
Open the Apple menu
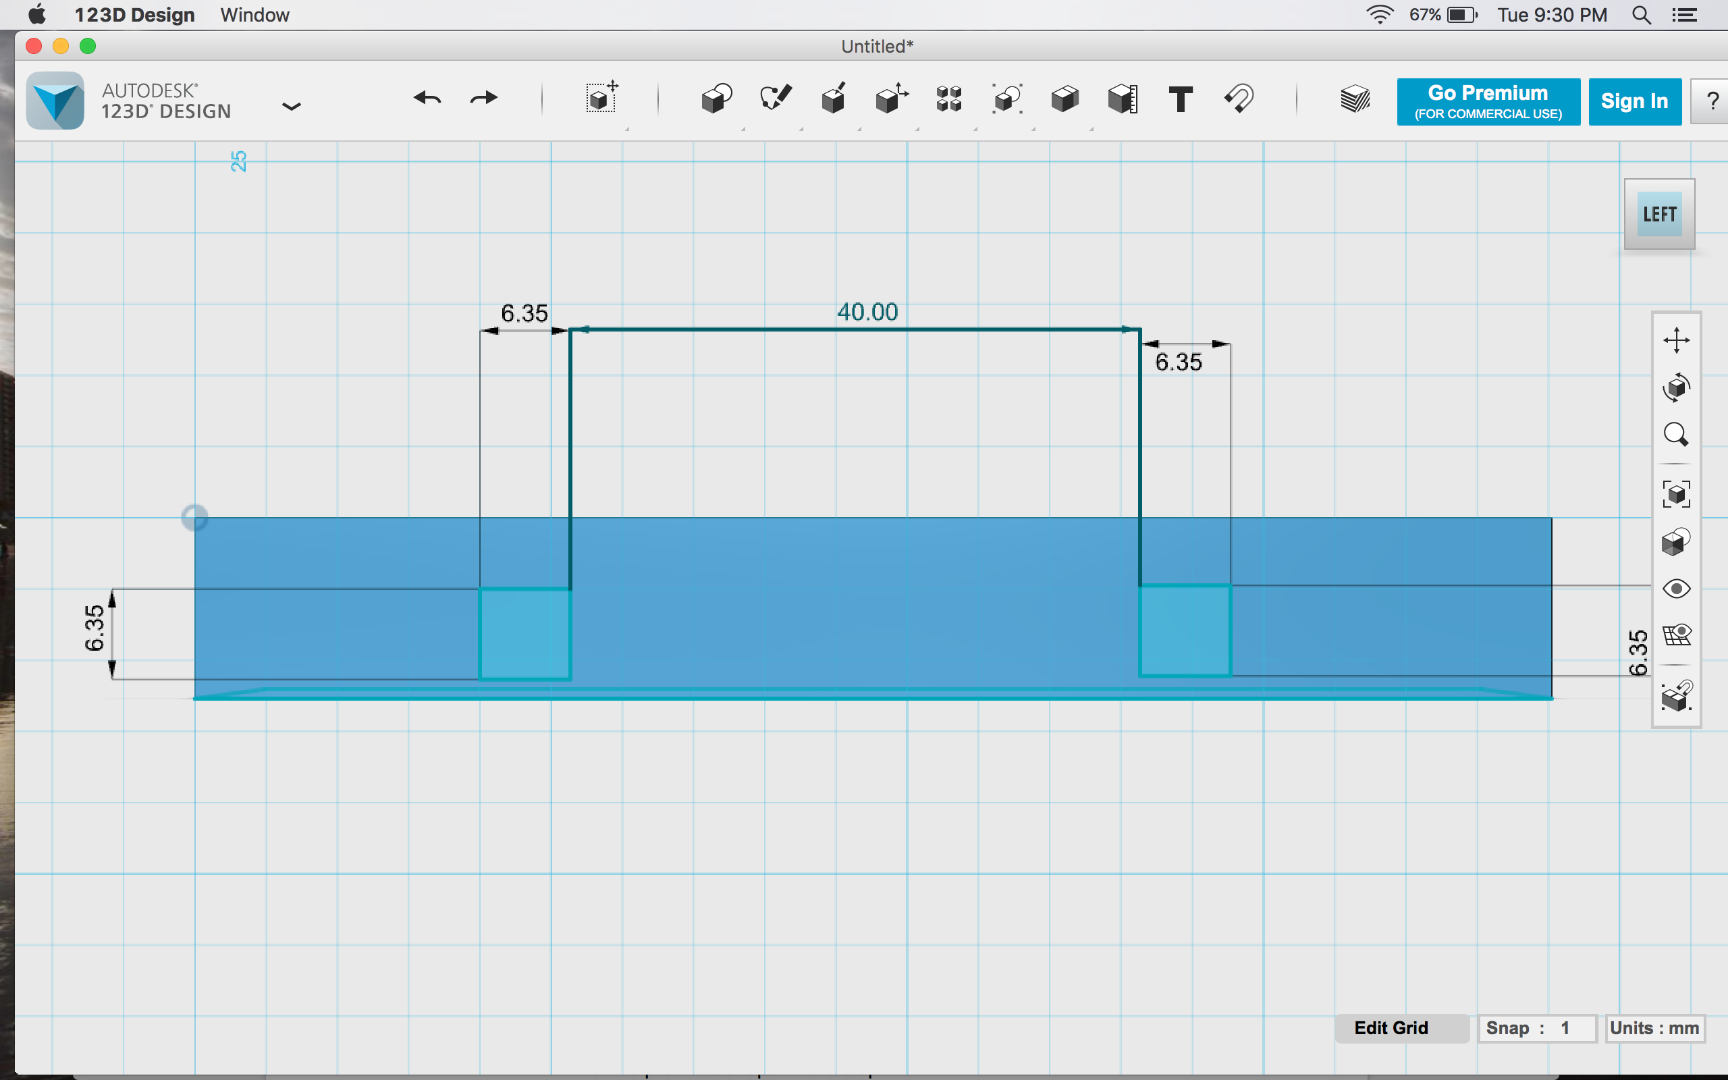point(37,15)
